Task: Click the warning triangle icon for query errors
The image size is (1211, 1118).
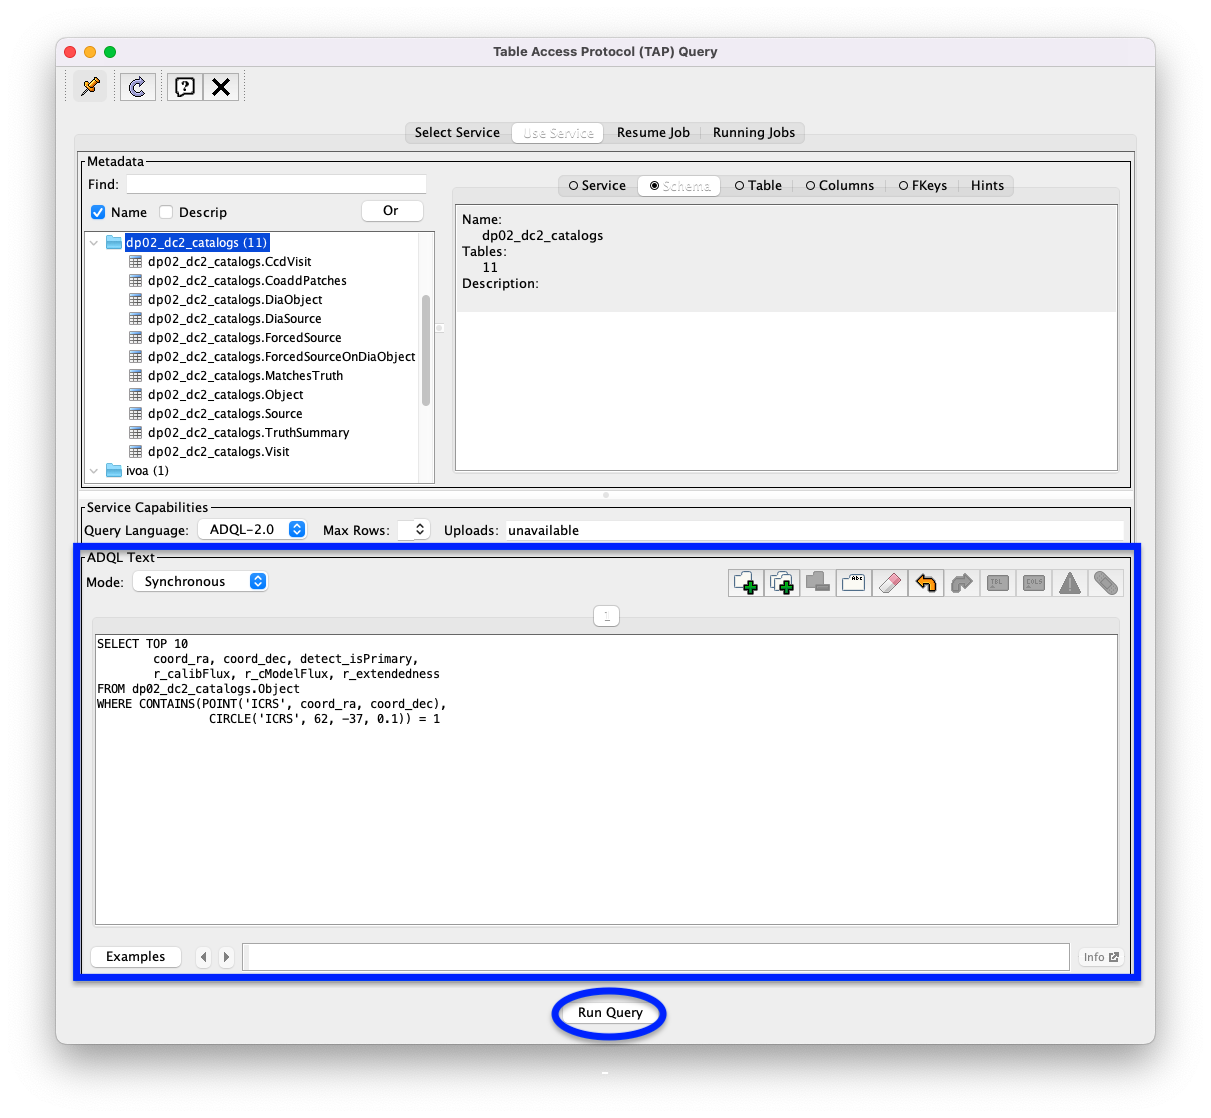Action: 1069,583
